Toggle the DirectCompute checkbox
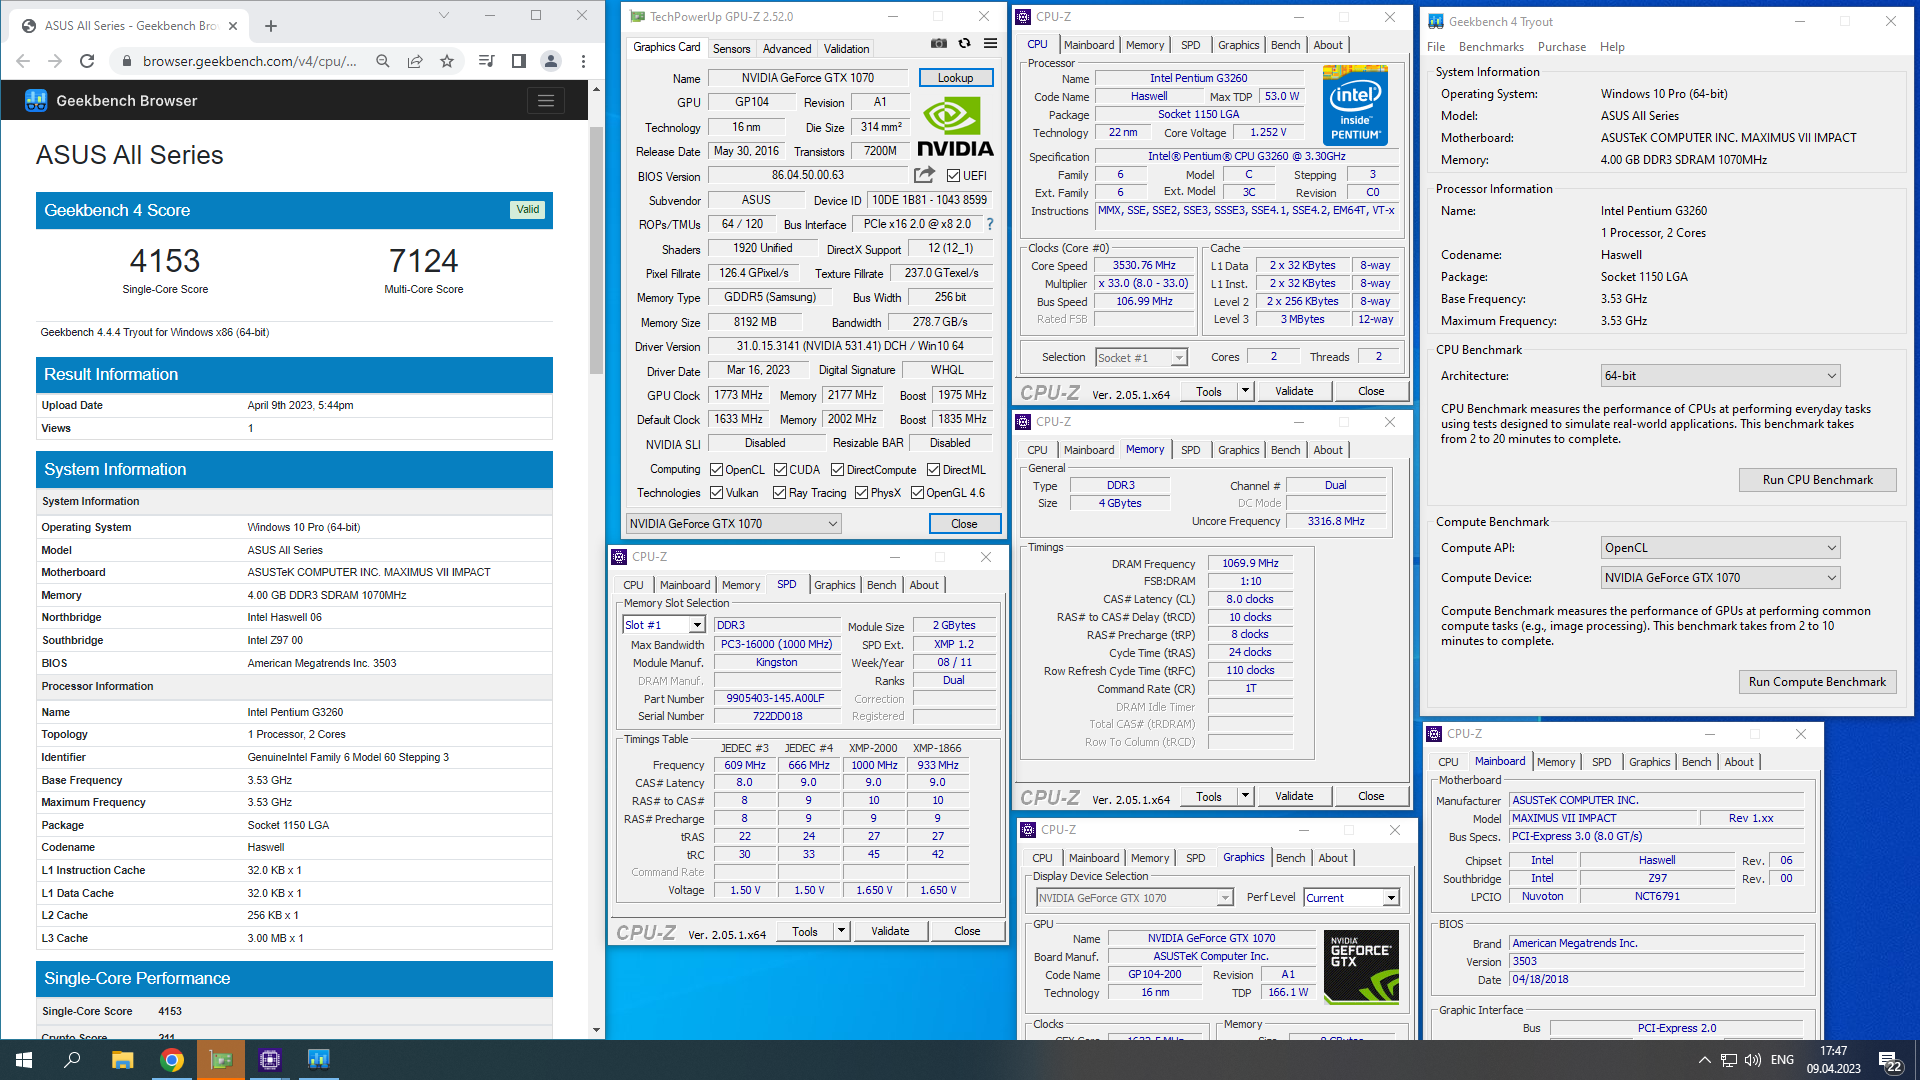 coord(837,470)
